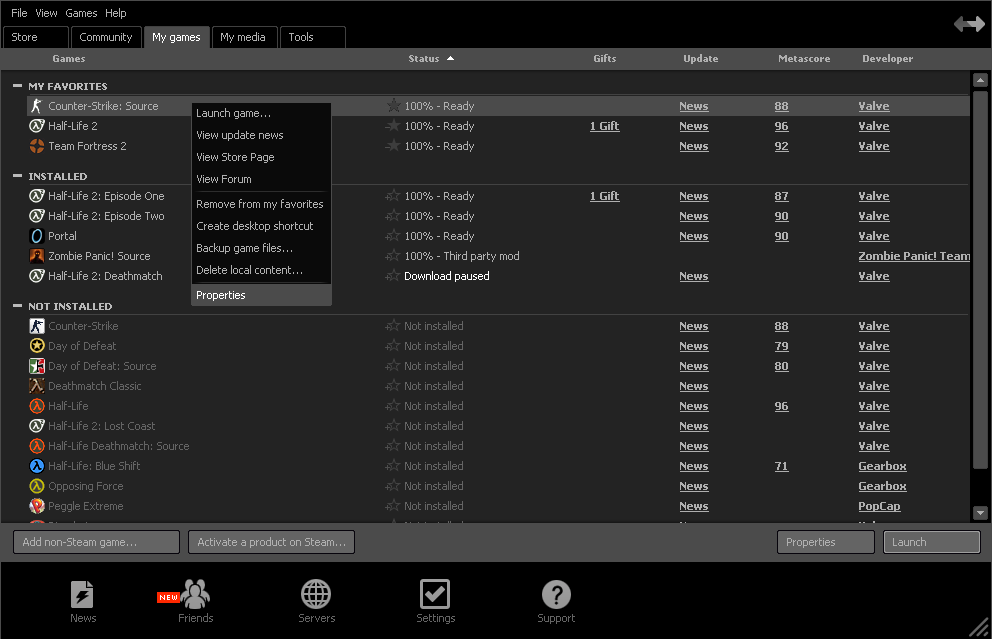Collapse the Not Installed section

tap(17, 306)
